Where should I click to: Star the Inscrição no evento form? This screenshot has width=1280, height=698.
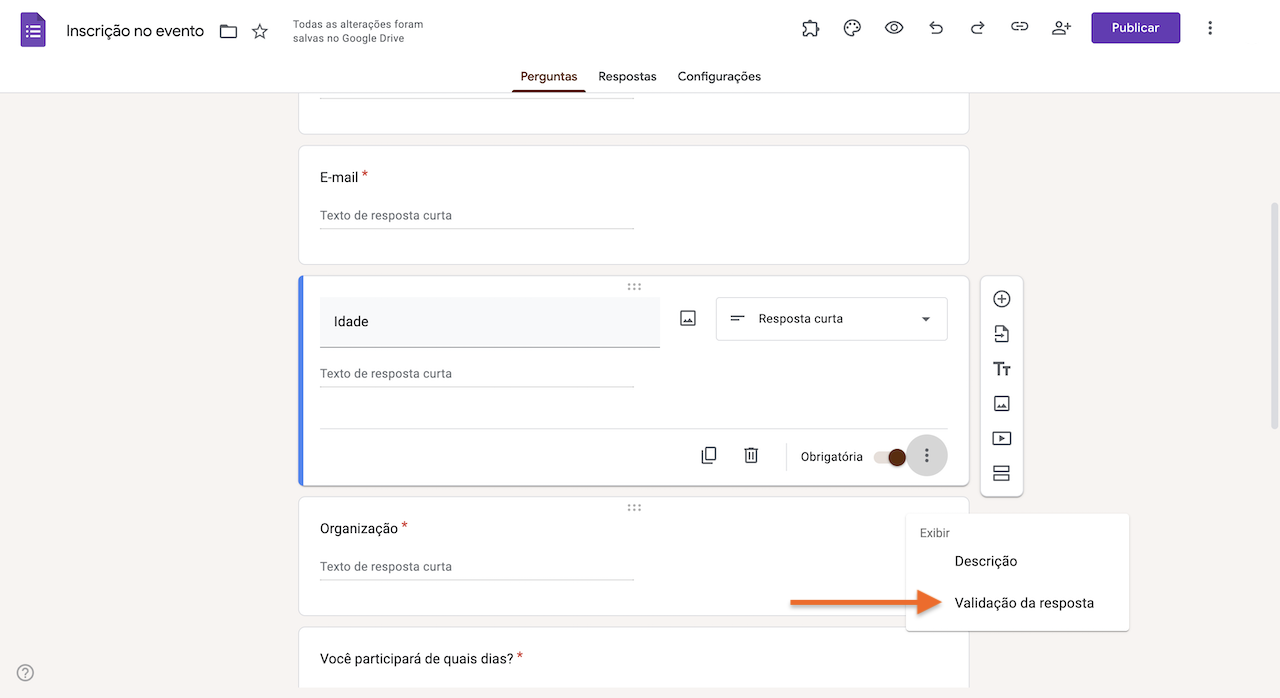click(259, 31)
